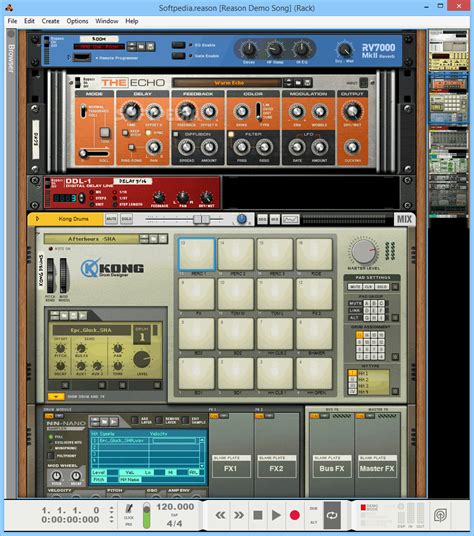Click the song position stepper arrows
Viewport: 474px width, 536px height.
pos(111,515)
